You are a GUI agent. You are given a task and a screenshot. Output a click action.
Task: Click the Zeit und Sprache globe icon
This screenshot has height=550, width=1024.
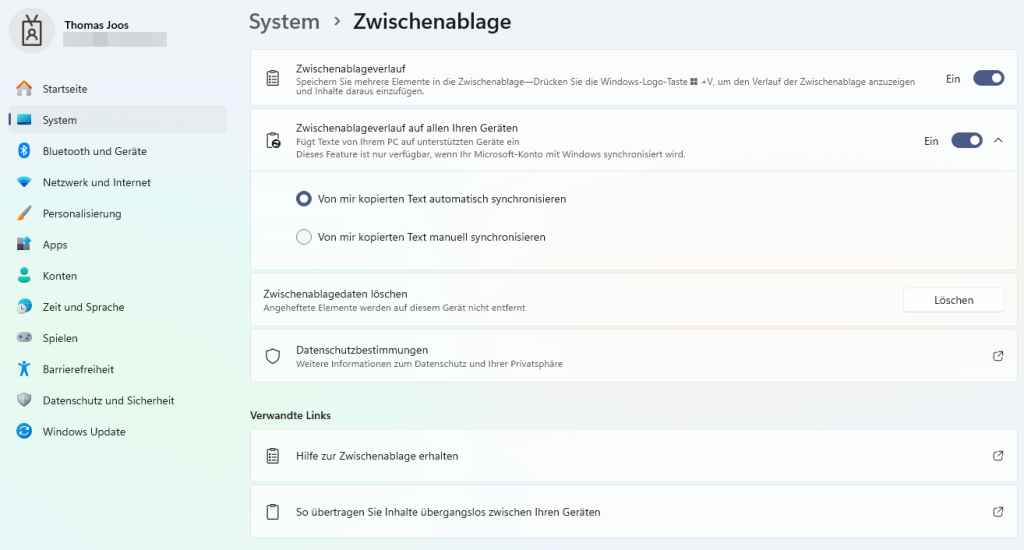[24, 306]
